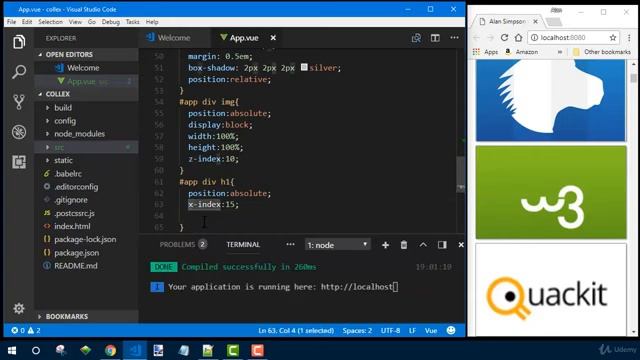Open the File menu
640x360 pixels.
11,22
